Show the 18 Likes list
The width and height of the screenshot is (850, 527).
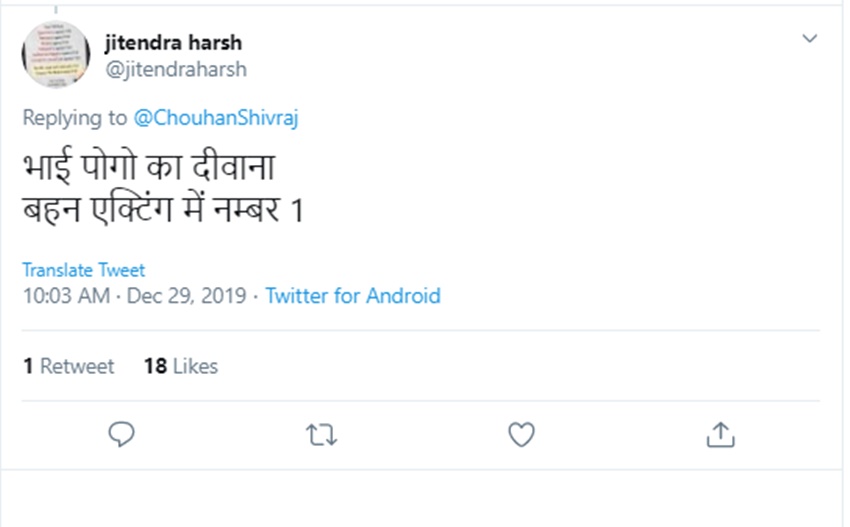[180, 366]
